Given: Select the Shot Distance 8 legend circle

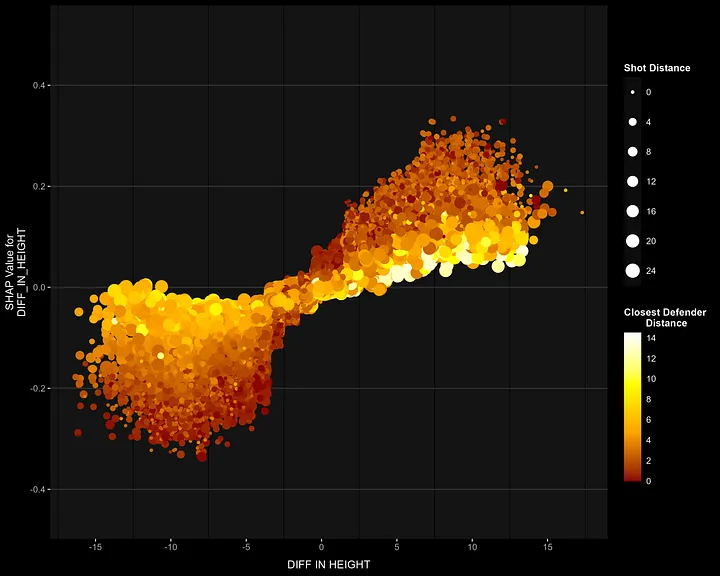Looking at the screenshot, I should [x=633, y=152].
